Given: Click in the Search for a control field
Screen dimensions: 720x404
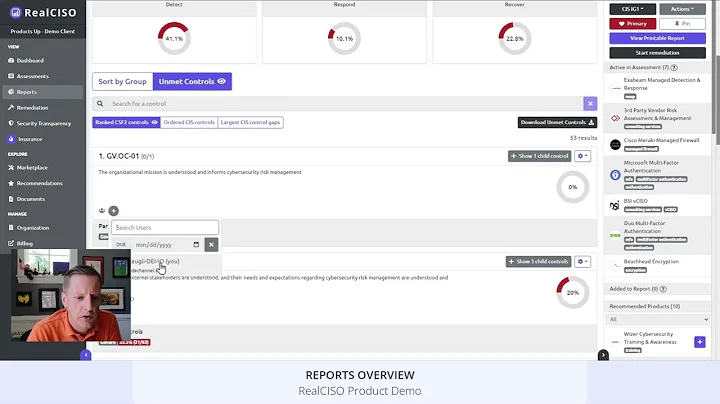Looking at the screenshot, I should tap(344, 104).
